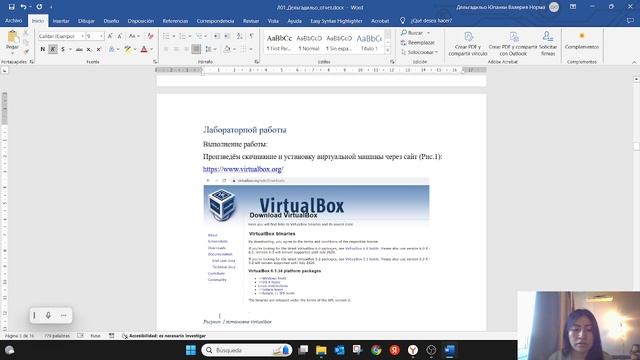Screen dimensions: 640x360
Task: Apply strikethrough formatting
Action: click(79, 49)
